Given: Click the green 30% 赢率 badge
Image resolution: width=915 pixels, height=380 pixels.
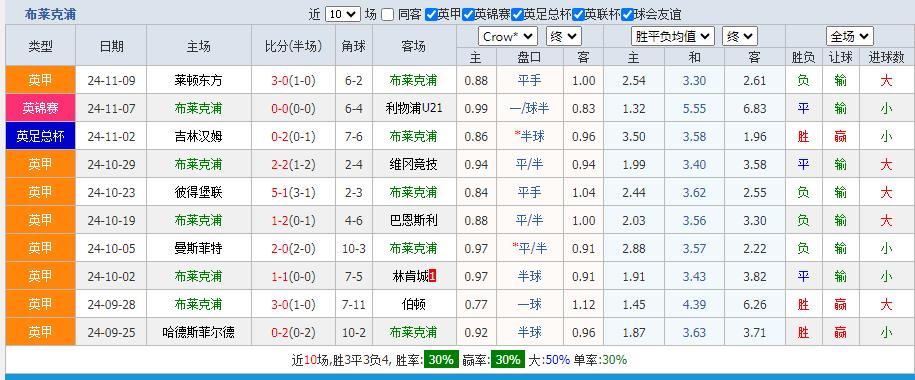Looking at the screenshot, I should 508,360.
